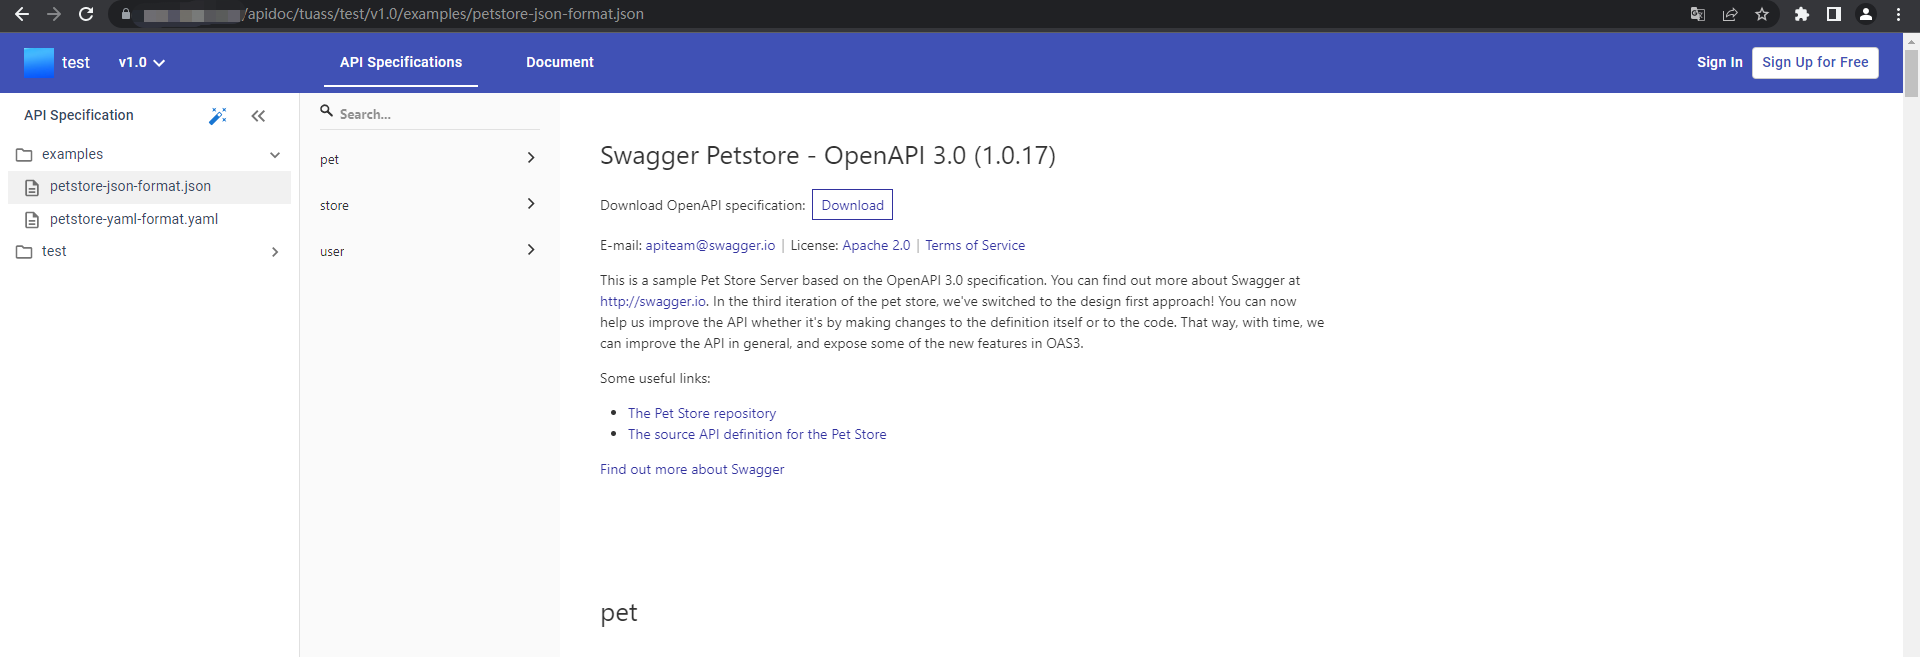
Task: Open apiteam@swagger.io email link
Action: point(710,245)
